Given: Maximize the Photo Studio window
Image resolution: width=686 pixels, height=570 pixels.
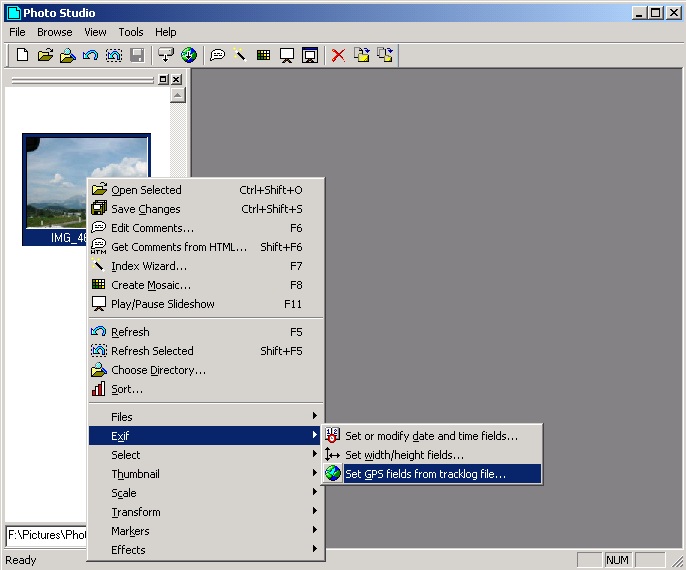Looking at the screenshot, I should (656, 13).
